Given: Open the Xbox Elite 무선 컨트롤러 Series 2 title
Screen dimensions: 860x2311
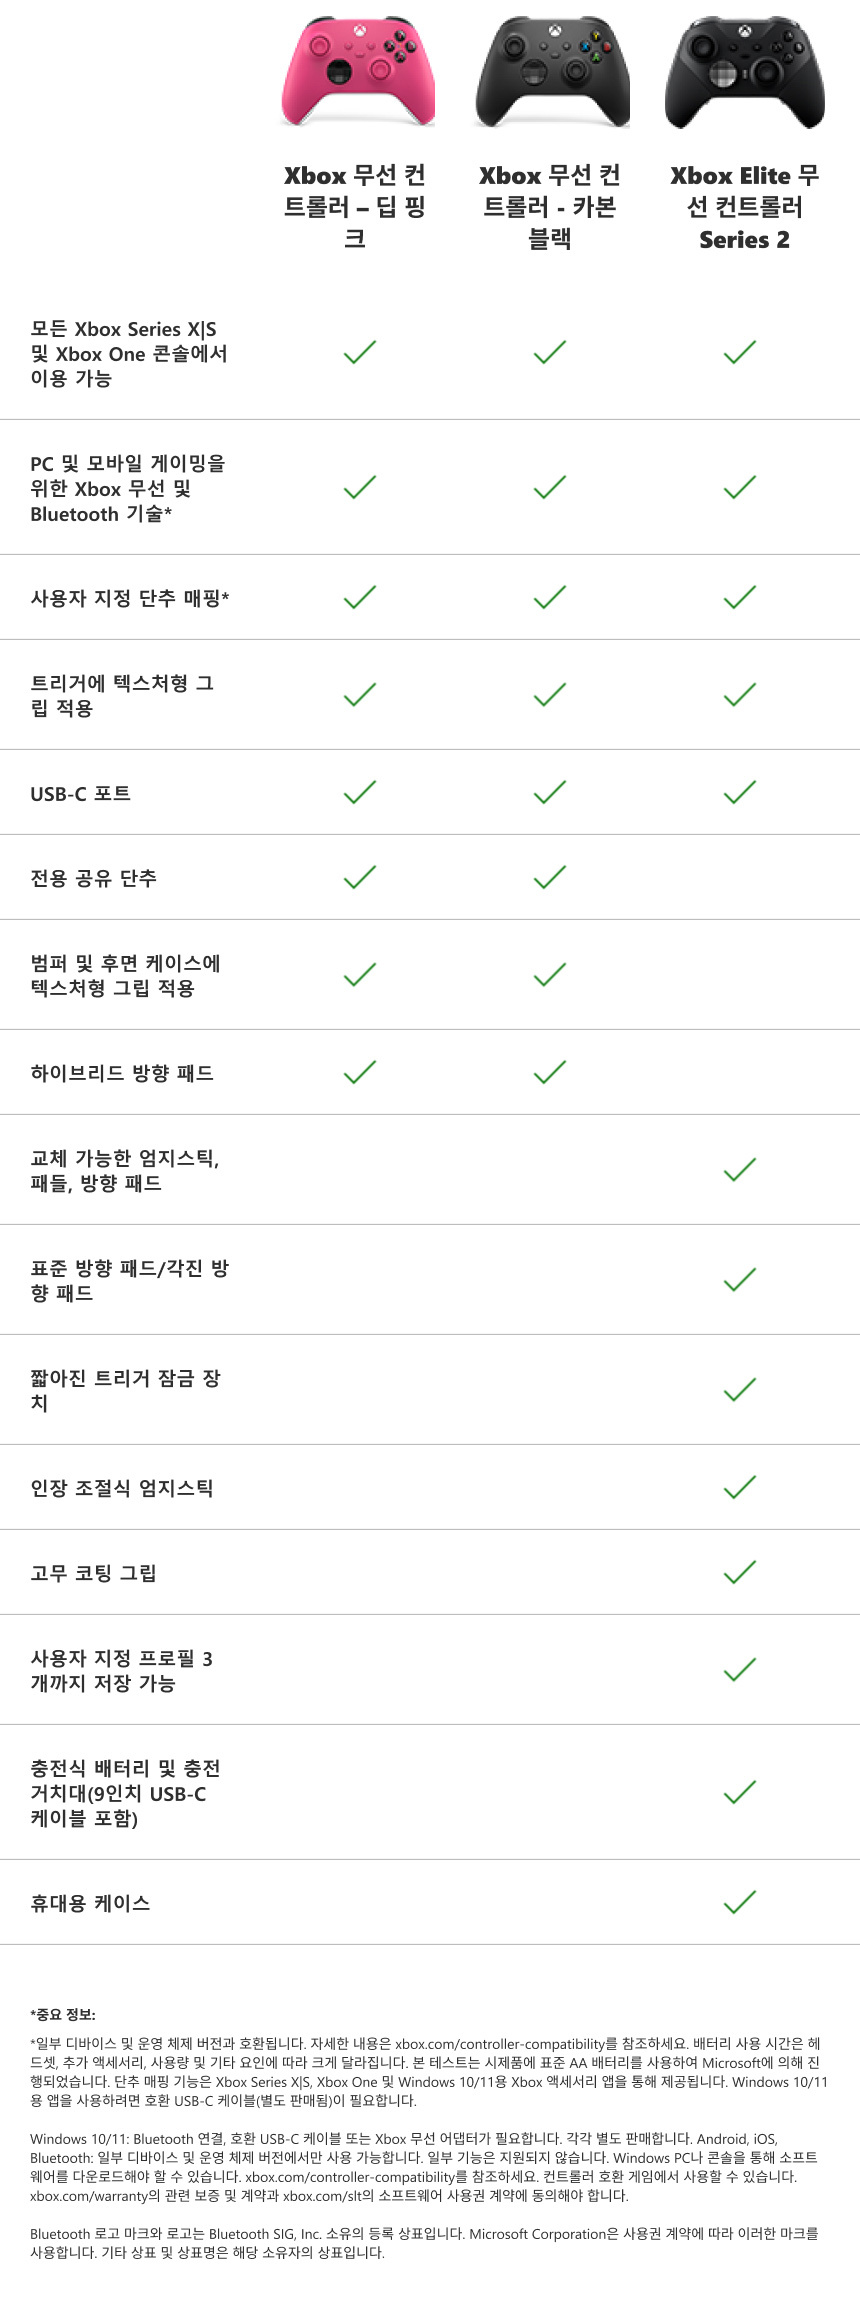Looking at the screenshot, I should (x=745, y=207).
